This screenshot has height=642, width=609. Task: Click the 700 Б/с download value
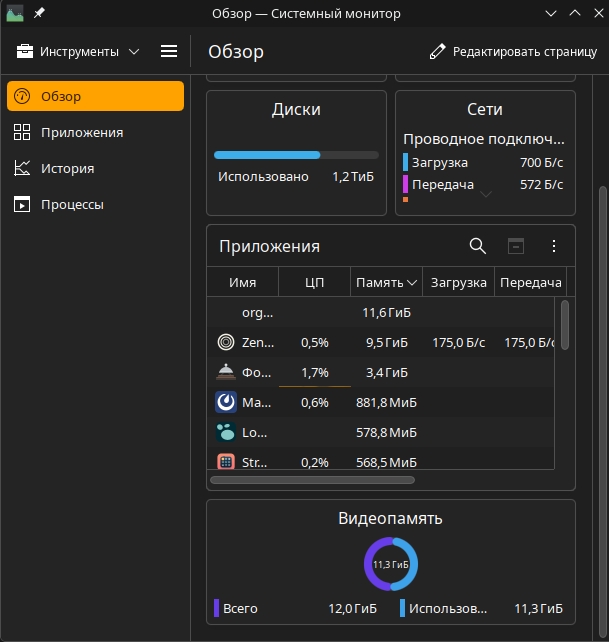tap(541, 163)
